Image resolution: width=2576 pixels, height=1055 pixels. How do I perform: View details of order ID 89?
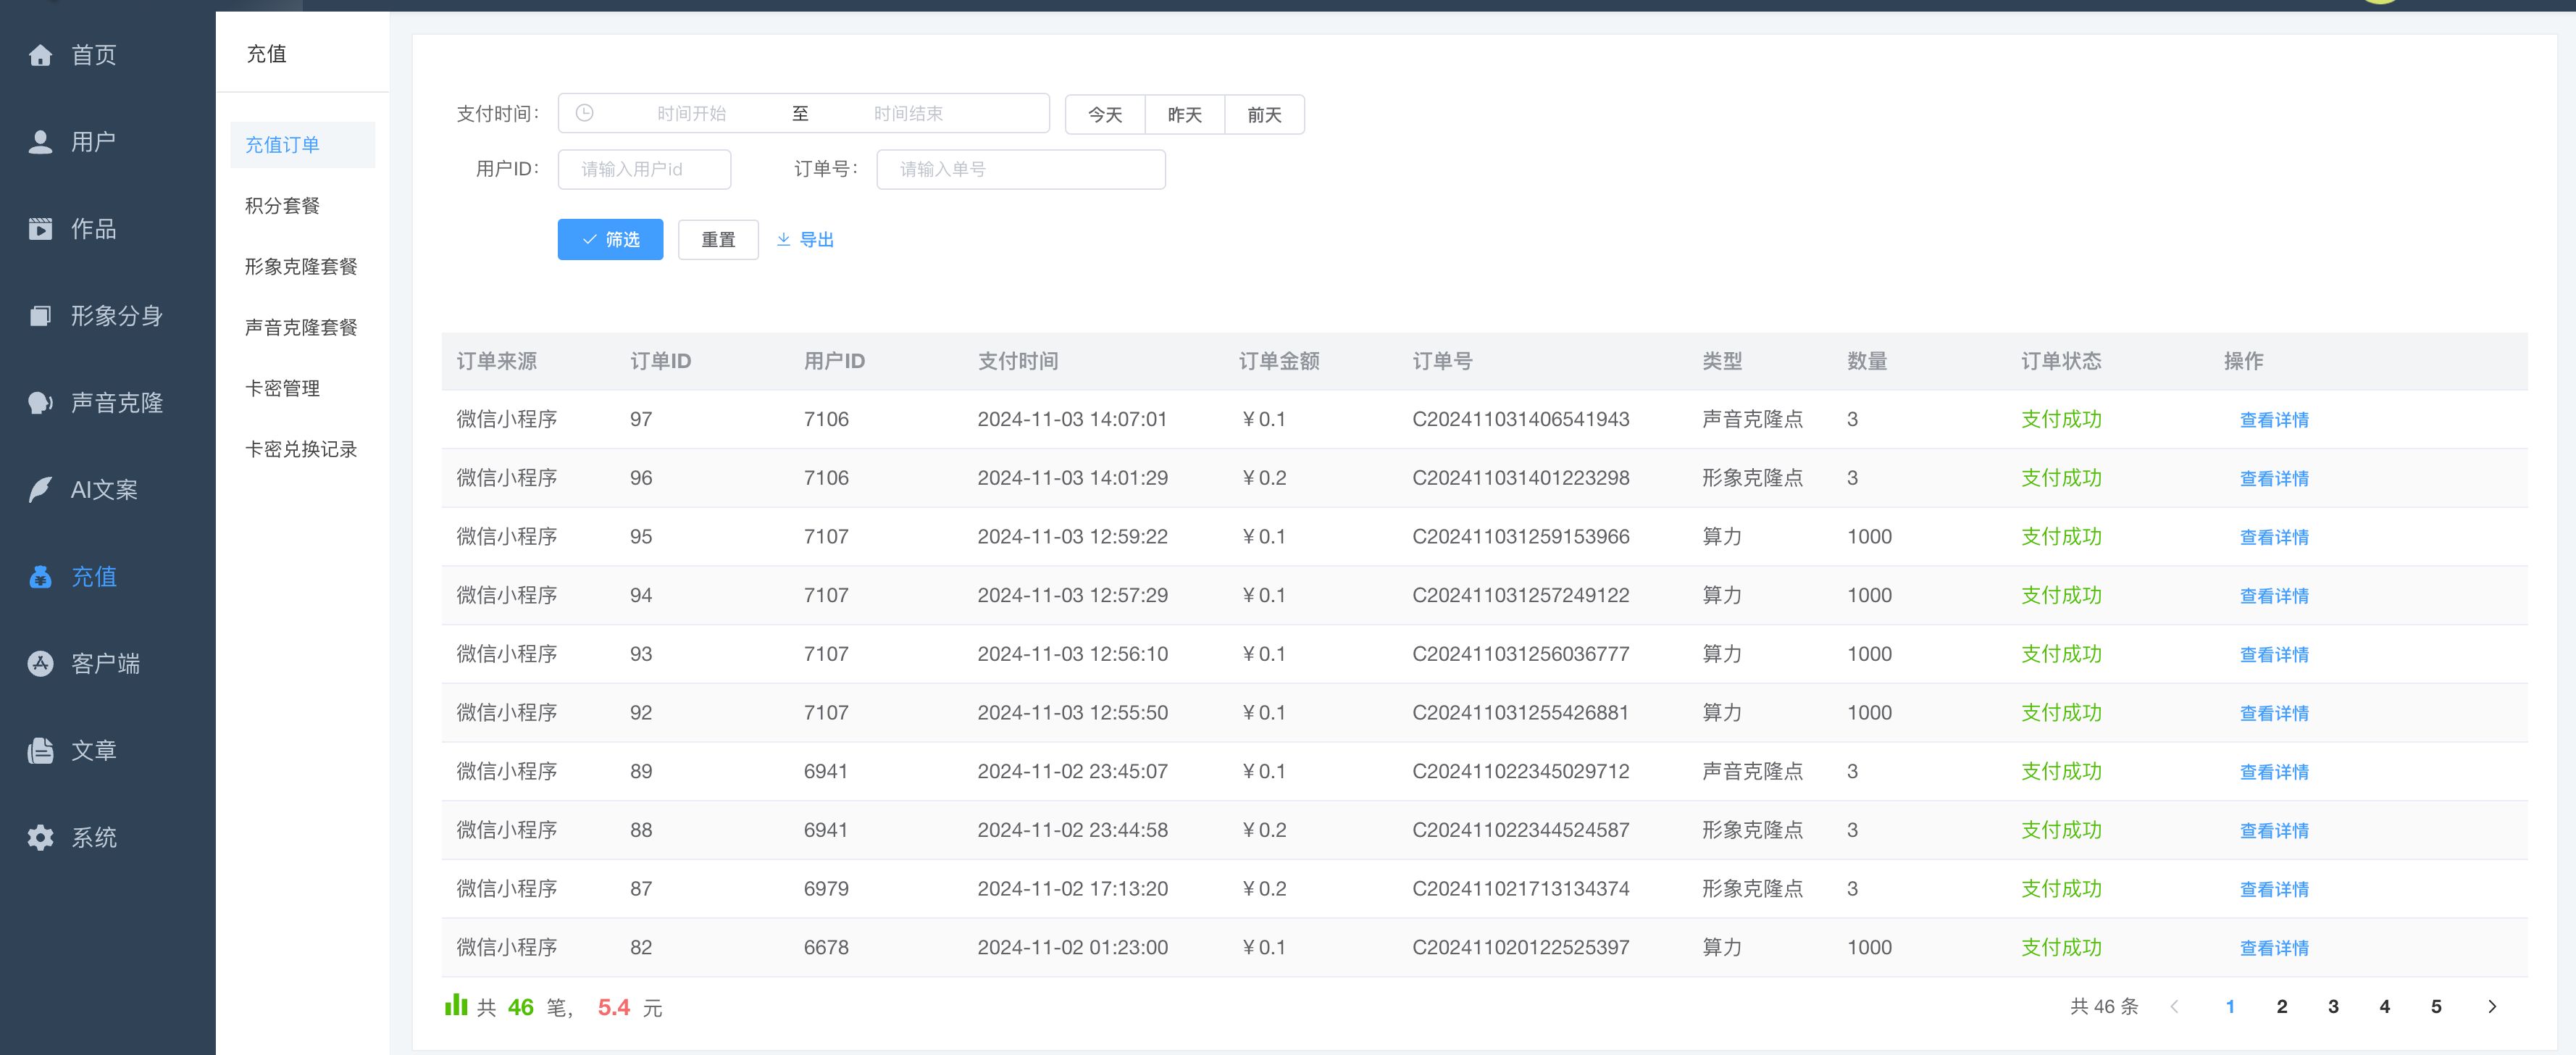(x=2274, y=772)
